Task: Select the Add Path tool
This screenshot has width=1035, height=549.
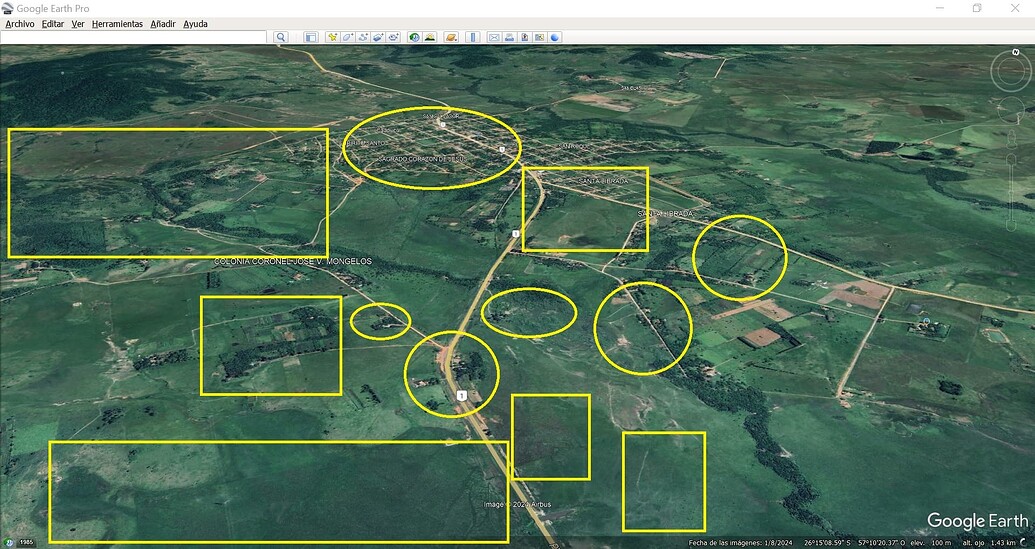Action: coord(363,37)
